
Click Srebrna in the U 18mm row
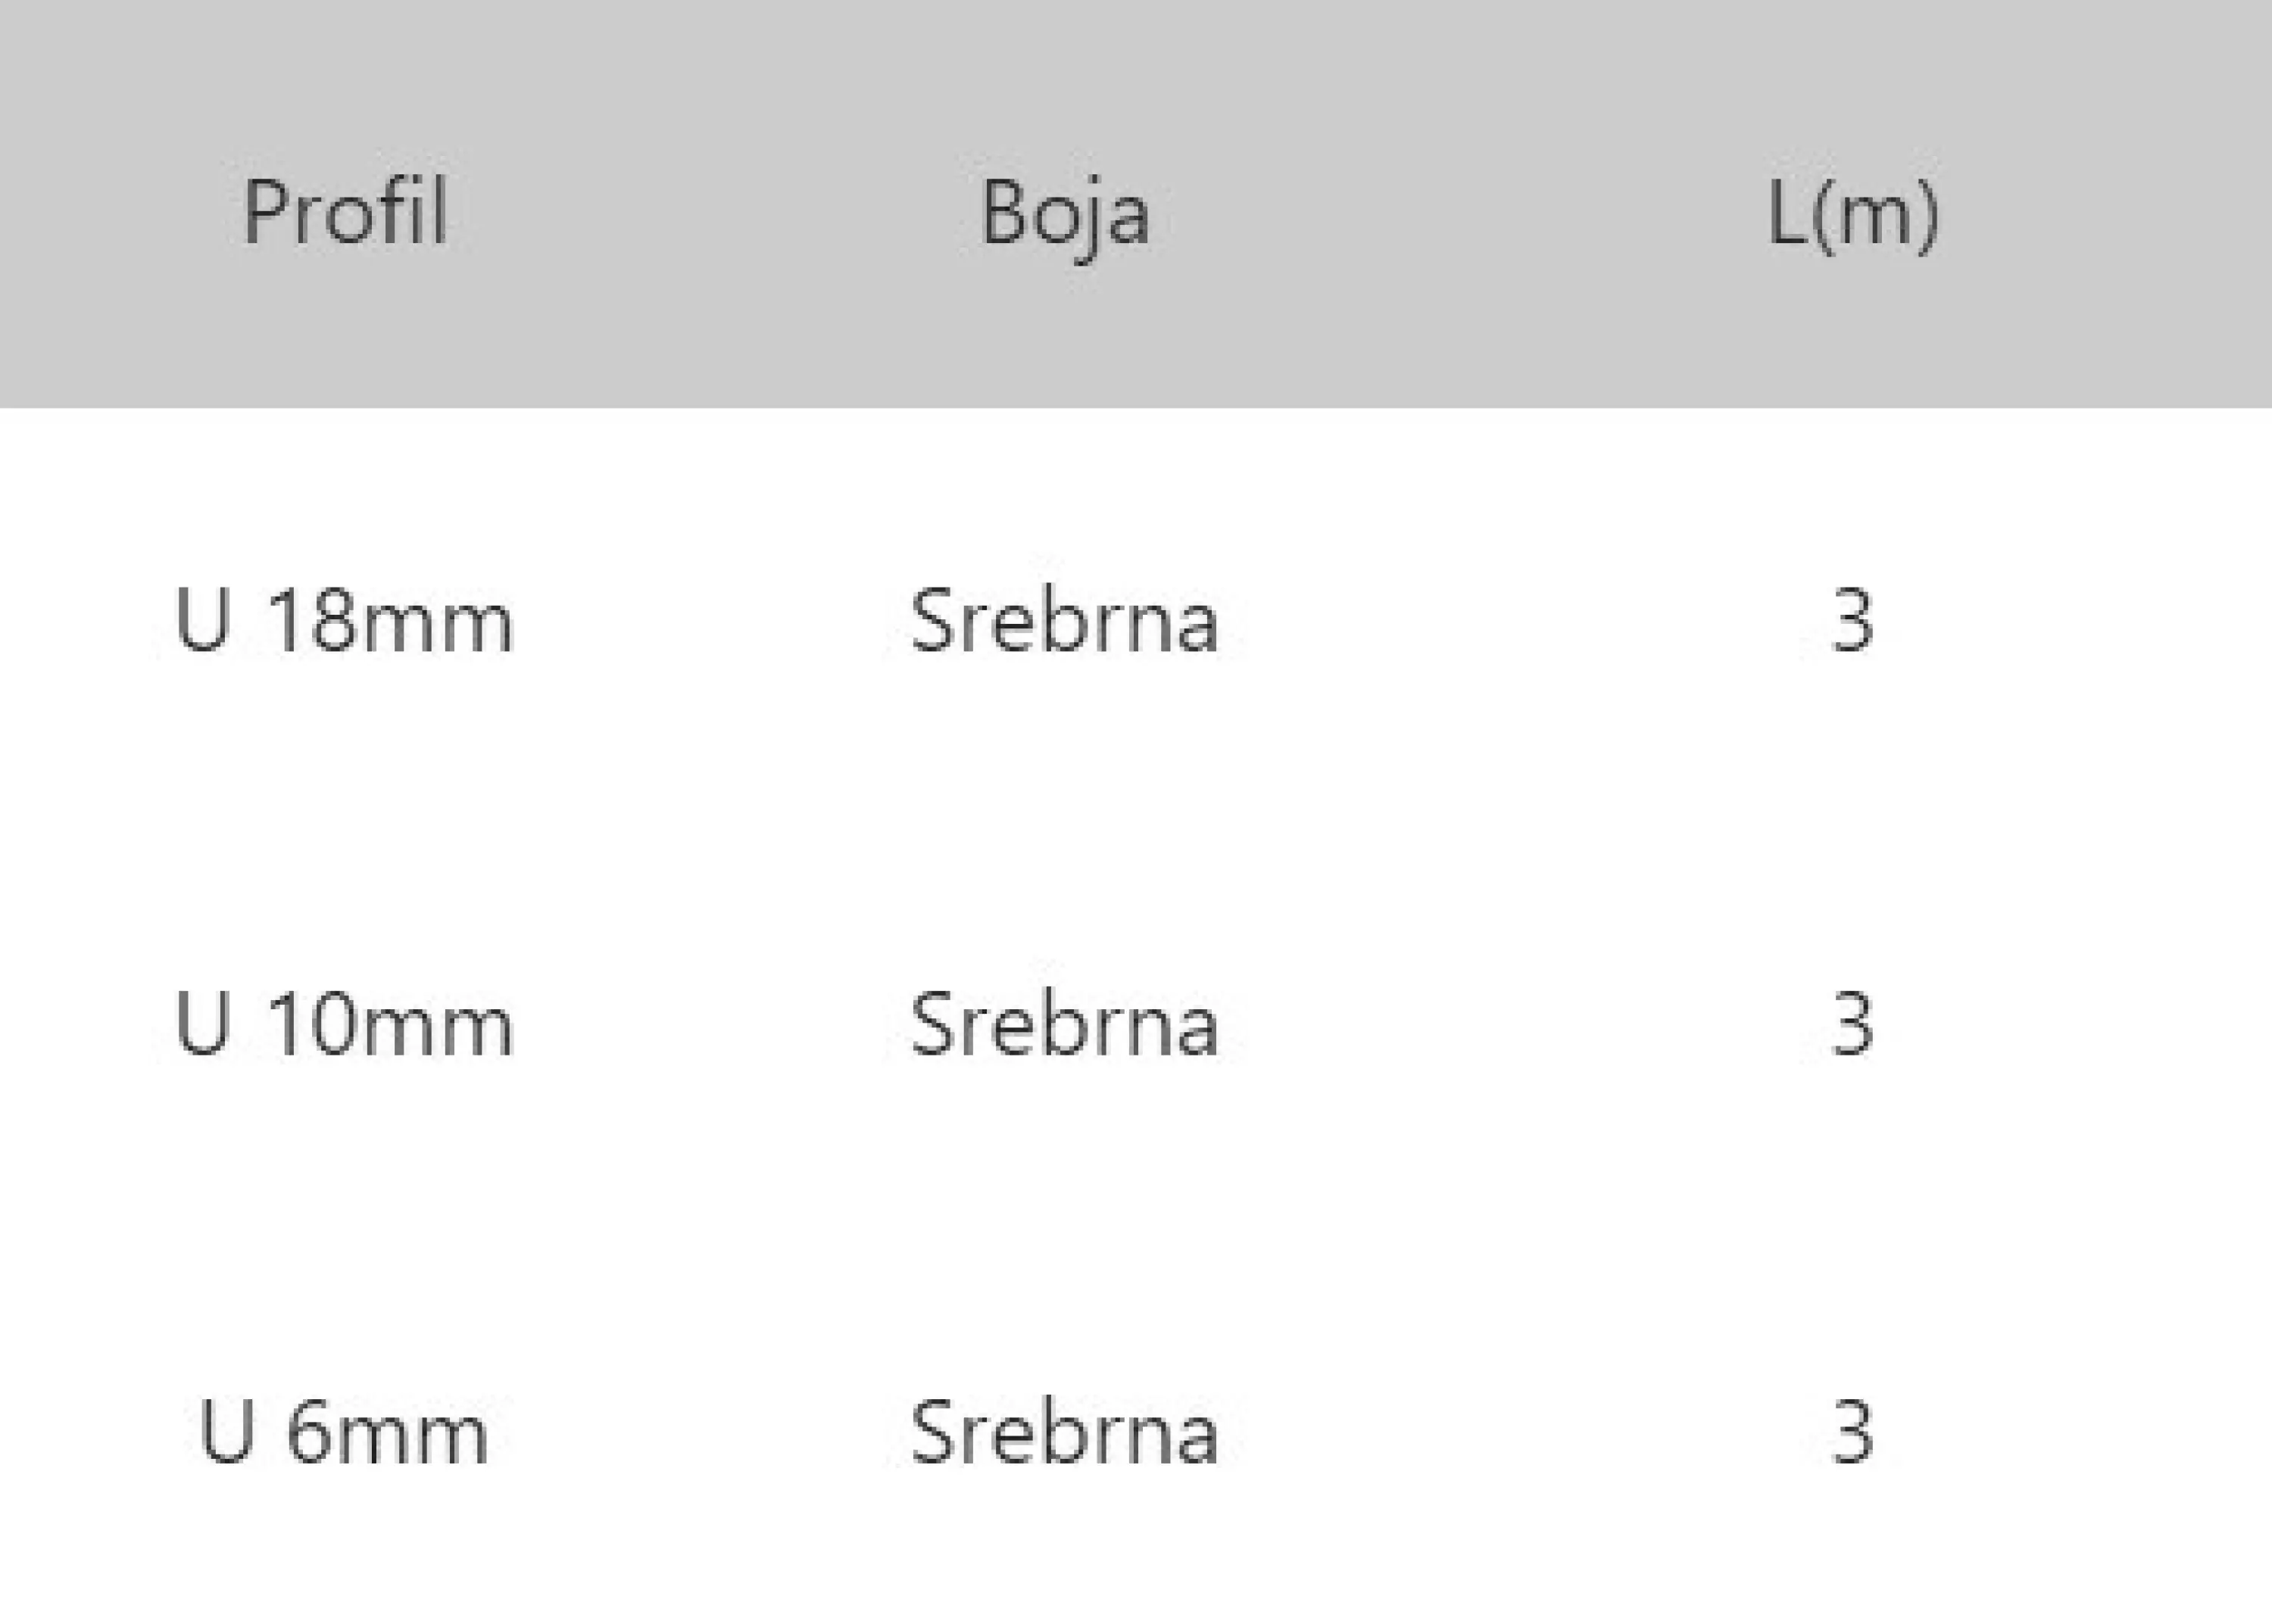tap(1064, 620)
